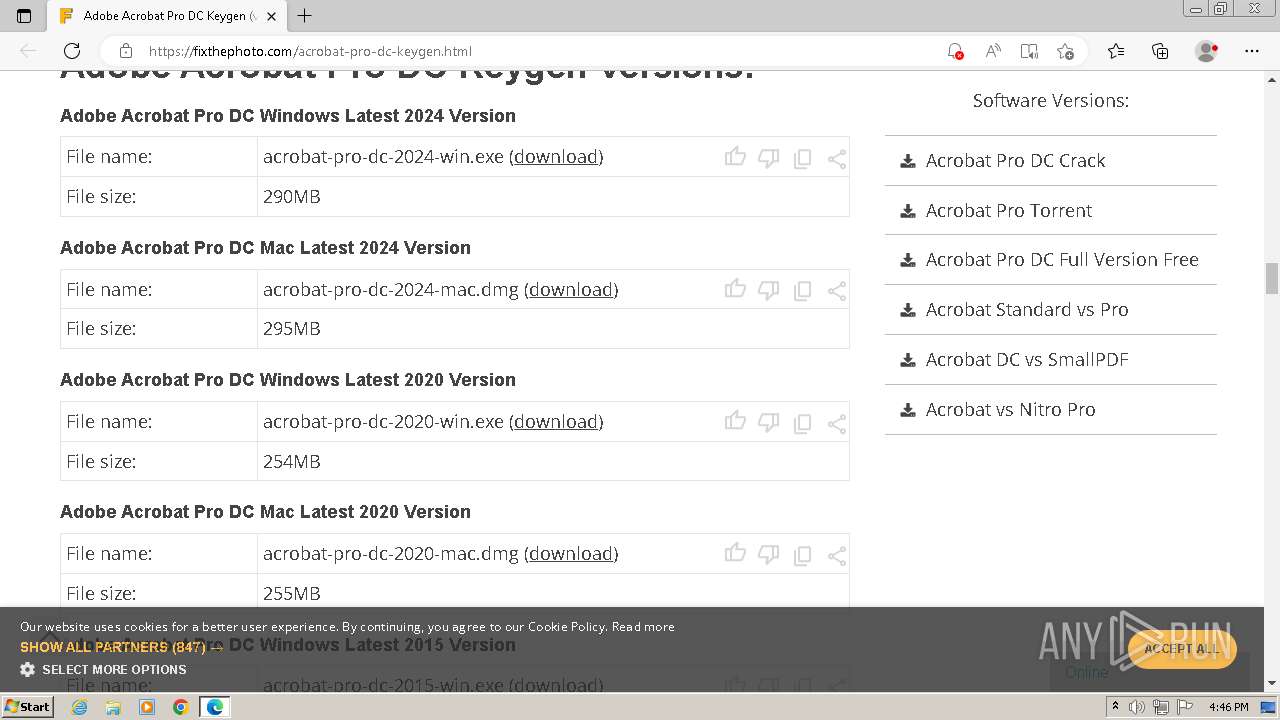1280x720 pixels.
Task: Open the browser profile avatar
Action: pos(1207,51)
